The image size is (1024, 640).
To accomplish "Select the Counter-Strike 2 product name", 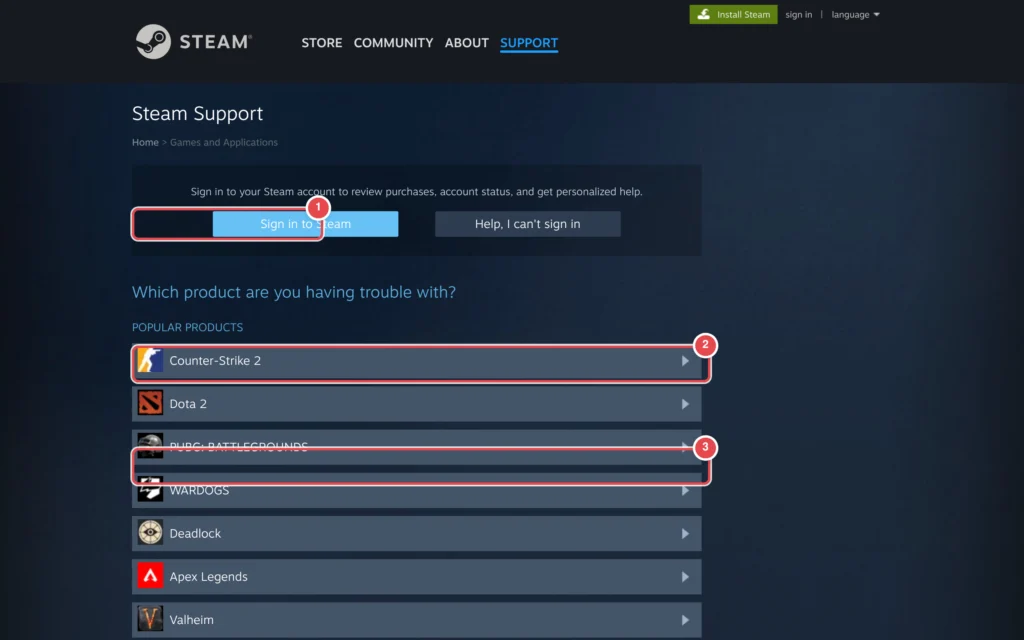I will [215, 360].
